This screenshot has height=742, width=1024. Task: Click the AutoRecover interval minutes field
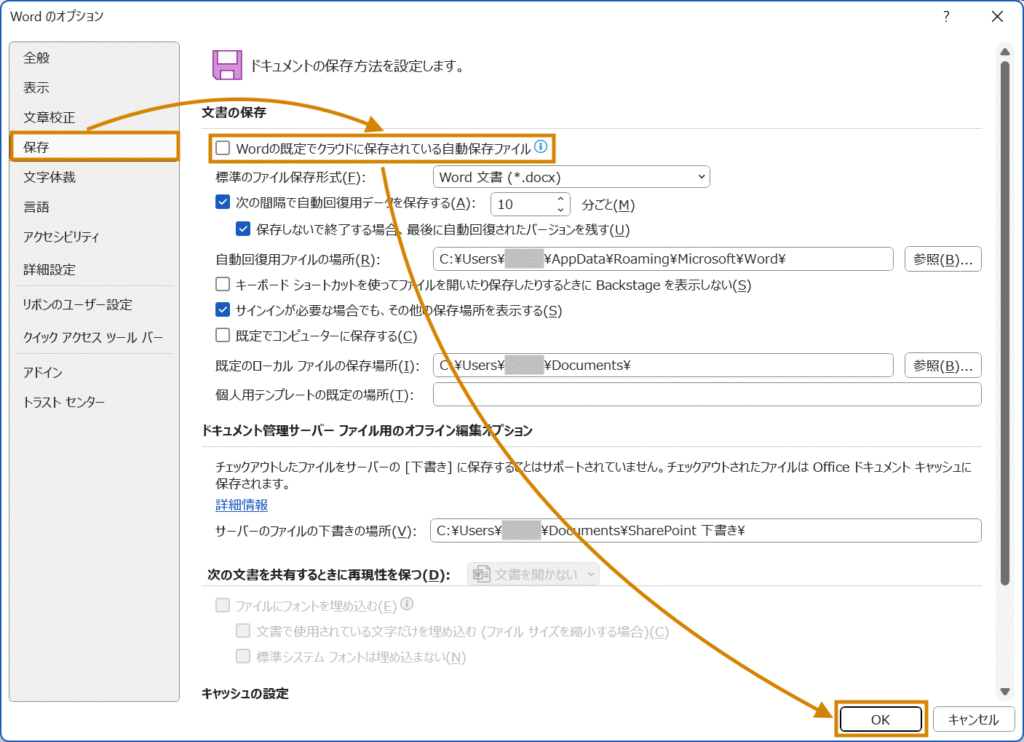(x=523, y=204)
